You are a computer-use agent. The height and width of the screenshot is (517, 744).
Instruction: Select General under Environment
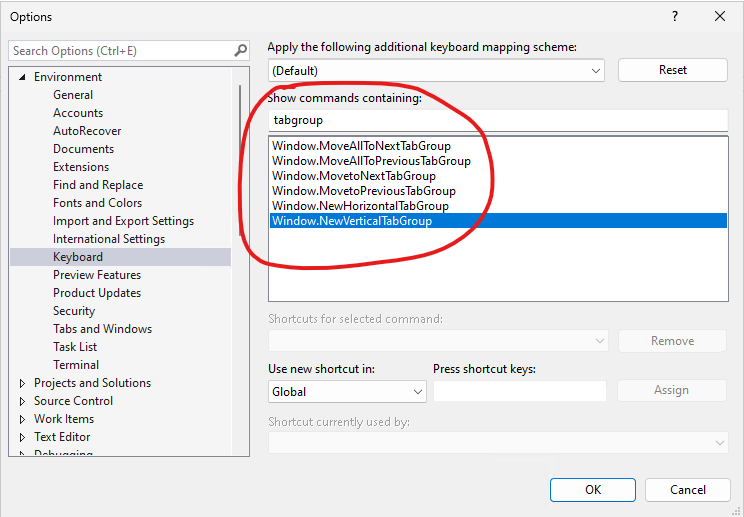pyautogui.click(x=73, y=95)
